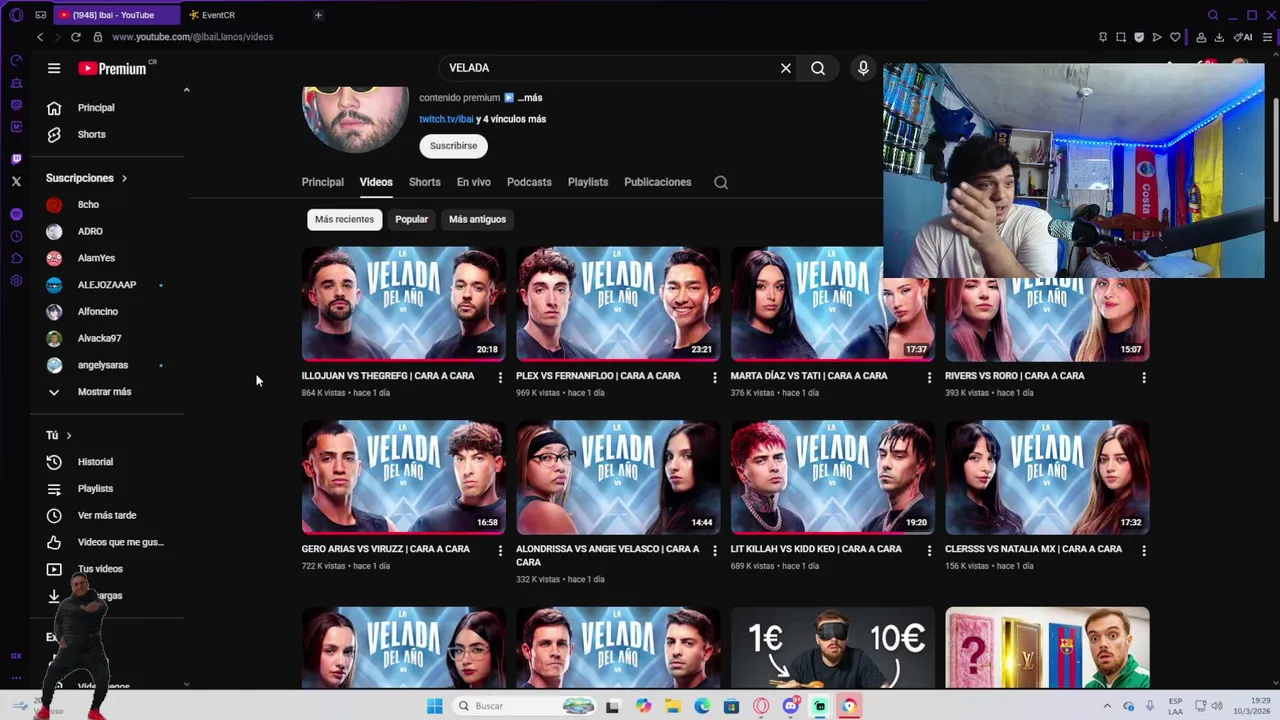Open Discord from the taskbar
Viewport: 1280px width, 720px height.
(791, 706)
